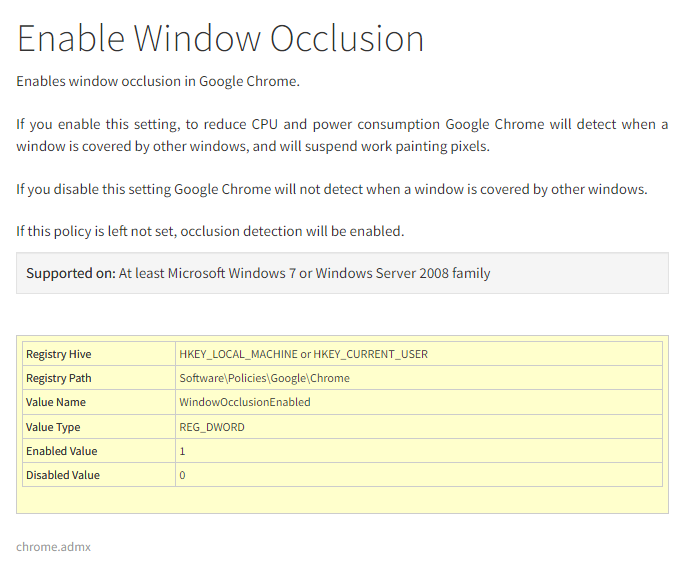The height and width of the screenshot is (578, 687).
Task: Click the bold "Supported on:" label
Action: point(70,273)
